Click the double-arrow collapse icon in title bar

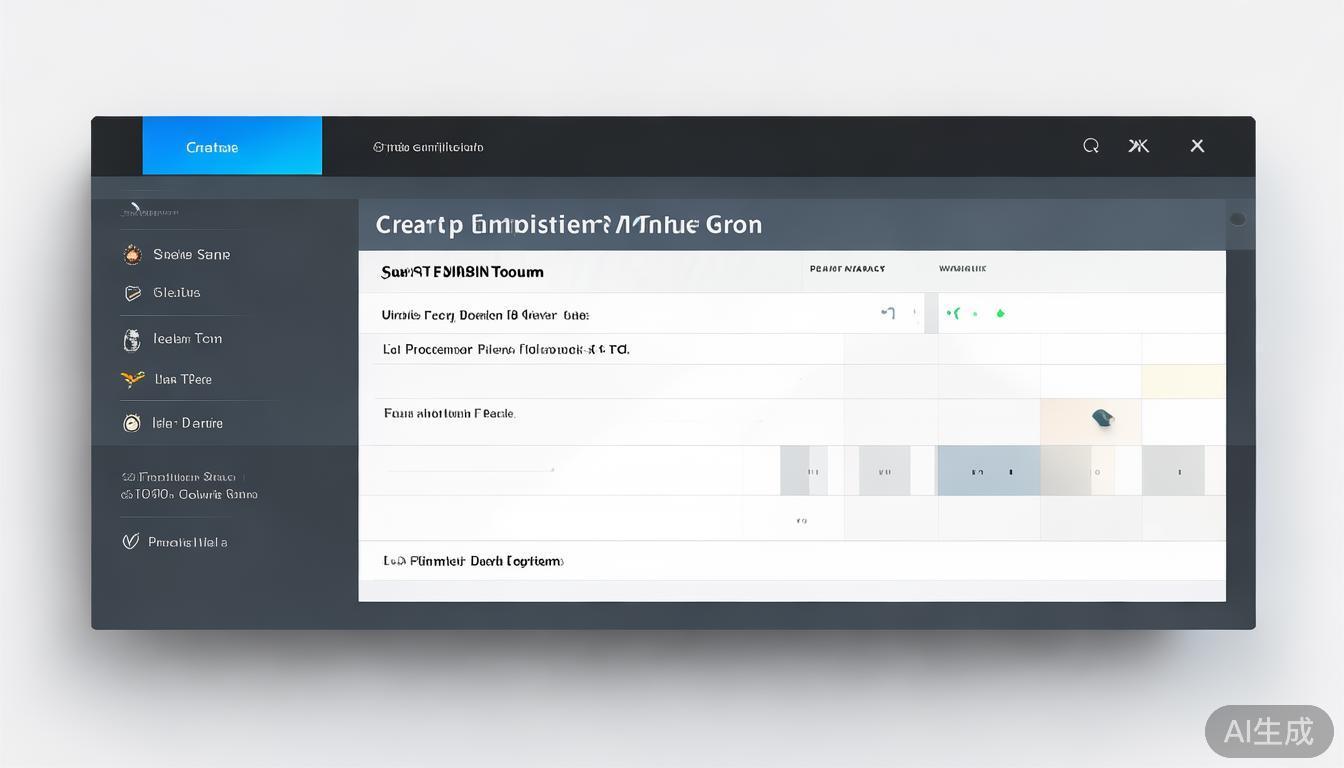pos(1138,146)
